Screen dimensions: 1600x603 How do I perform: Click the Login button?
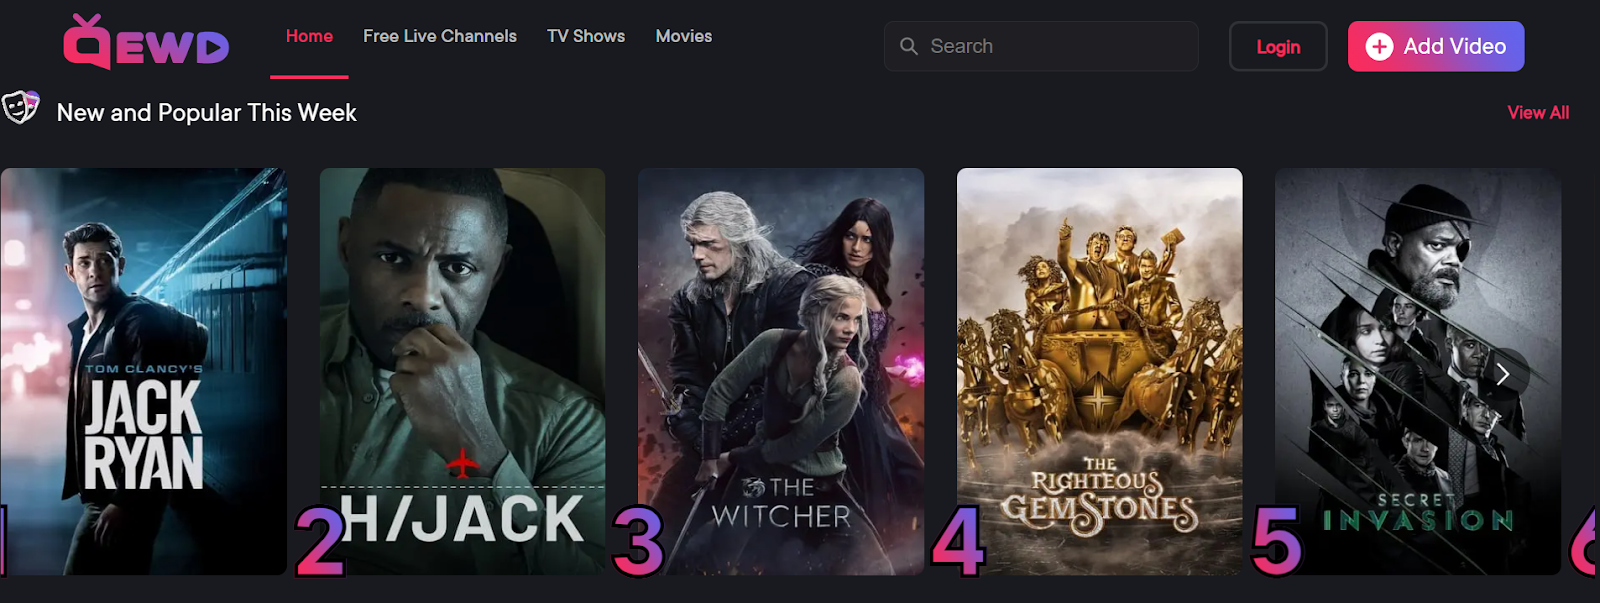click(1278, 46)
